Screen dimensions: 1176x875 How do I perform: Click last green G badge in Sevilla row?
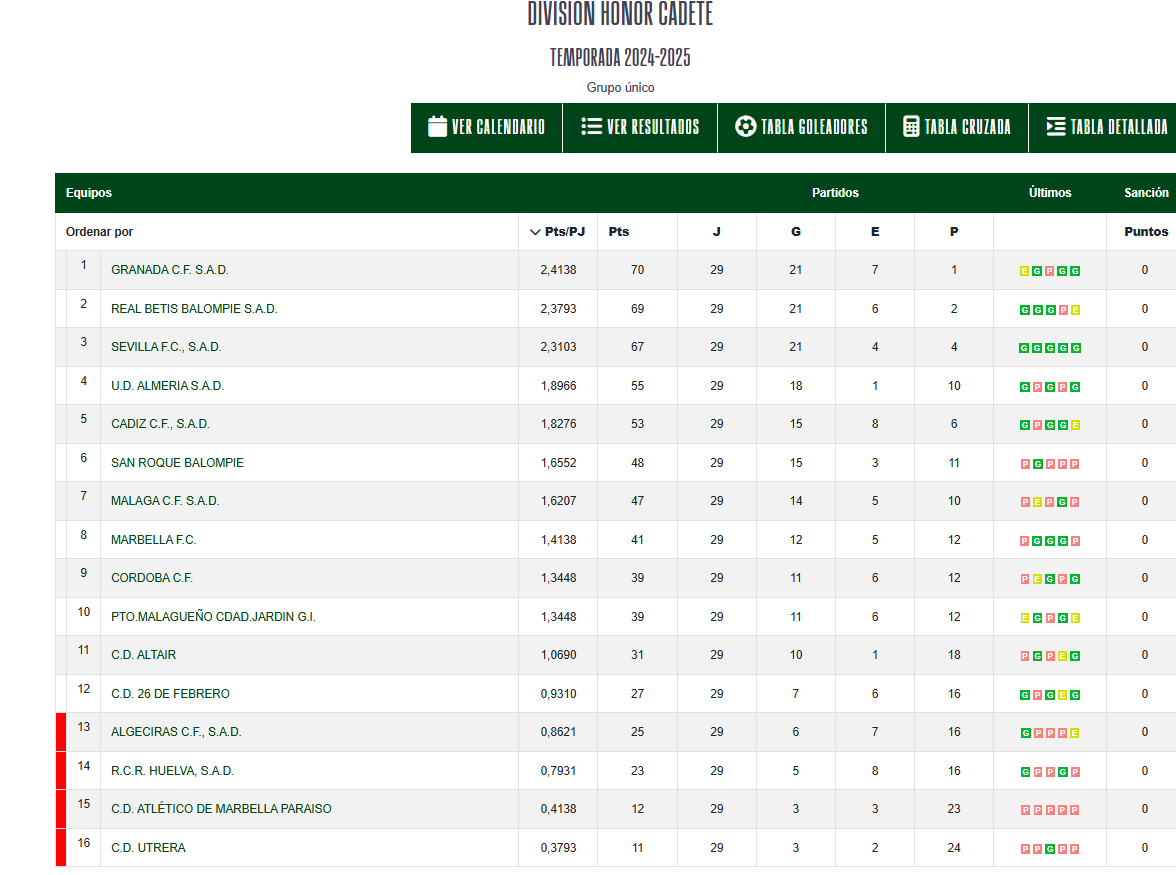pyautogui.click(x=1076, y=349)
